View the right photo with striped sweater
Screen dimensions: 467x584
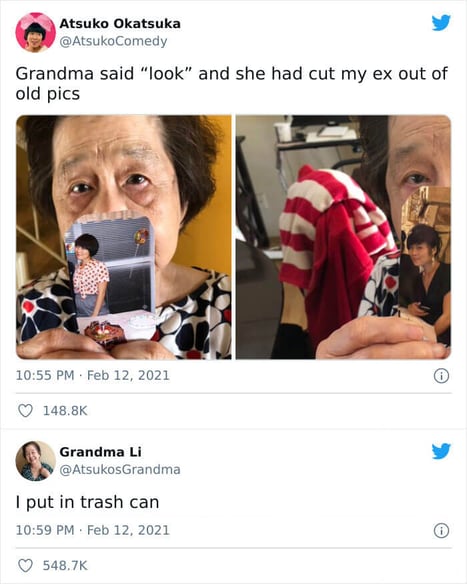343,237
